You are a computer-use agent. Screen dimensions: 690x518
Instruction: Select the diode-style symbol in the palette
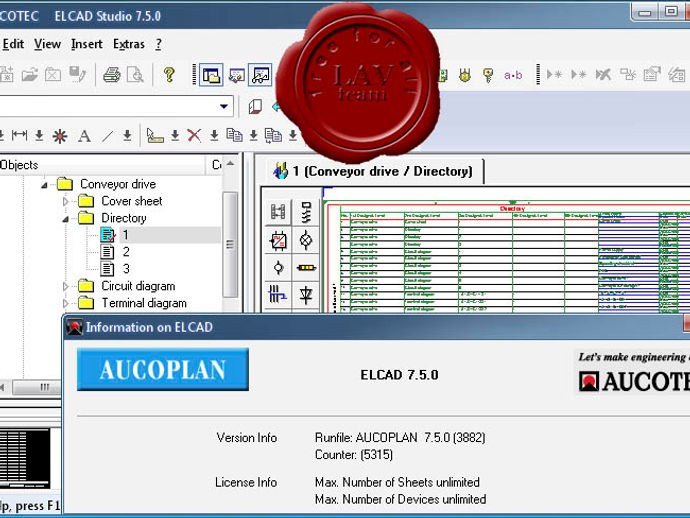(x=306, y=294)
